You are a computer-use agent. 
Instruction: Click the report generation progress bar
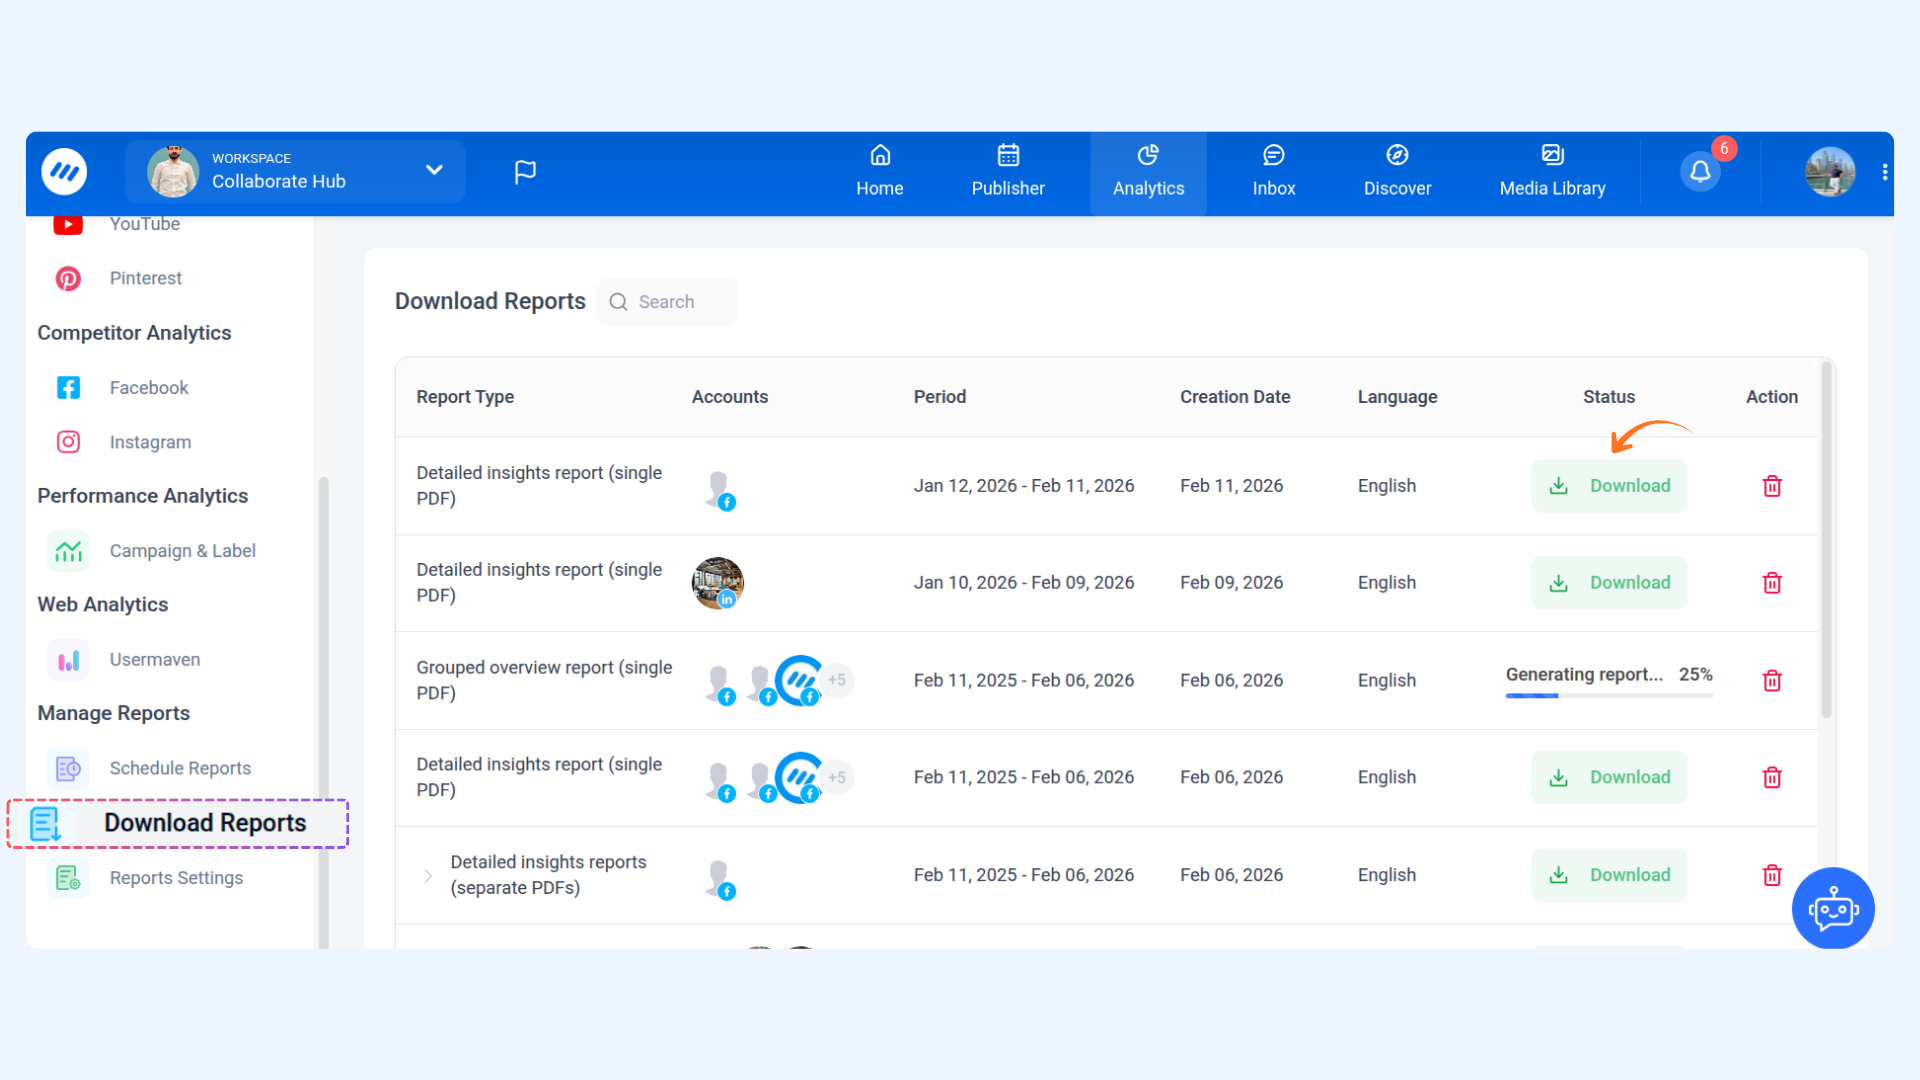[x=1608, y=696]
